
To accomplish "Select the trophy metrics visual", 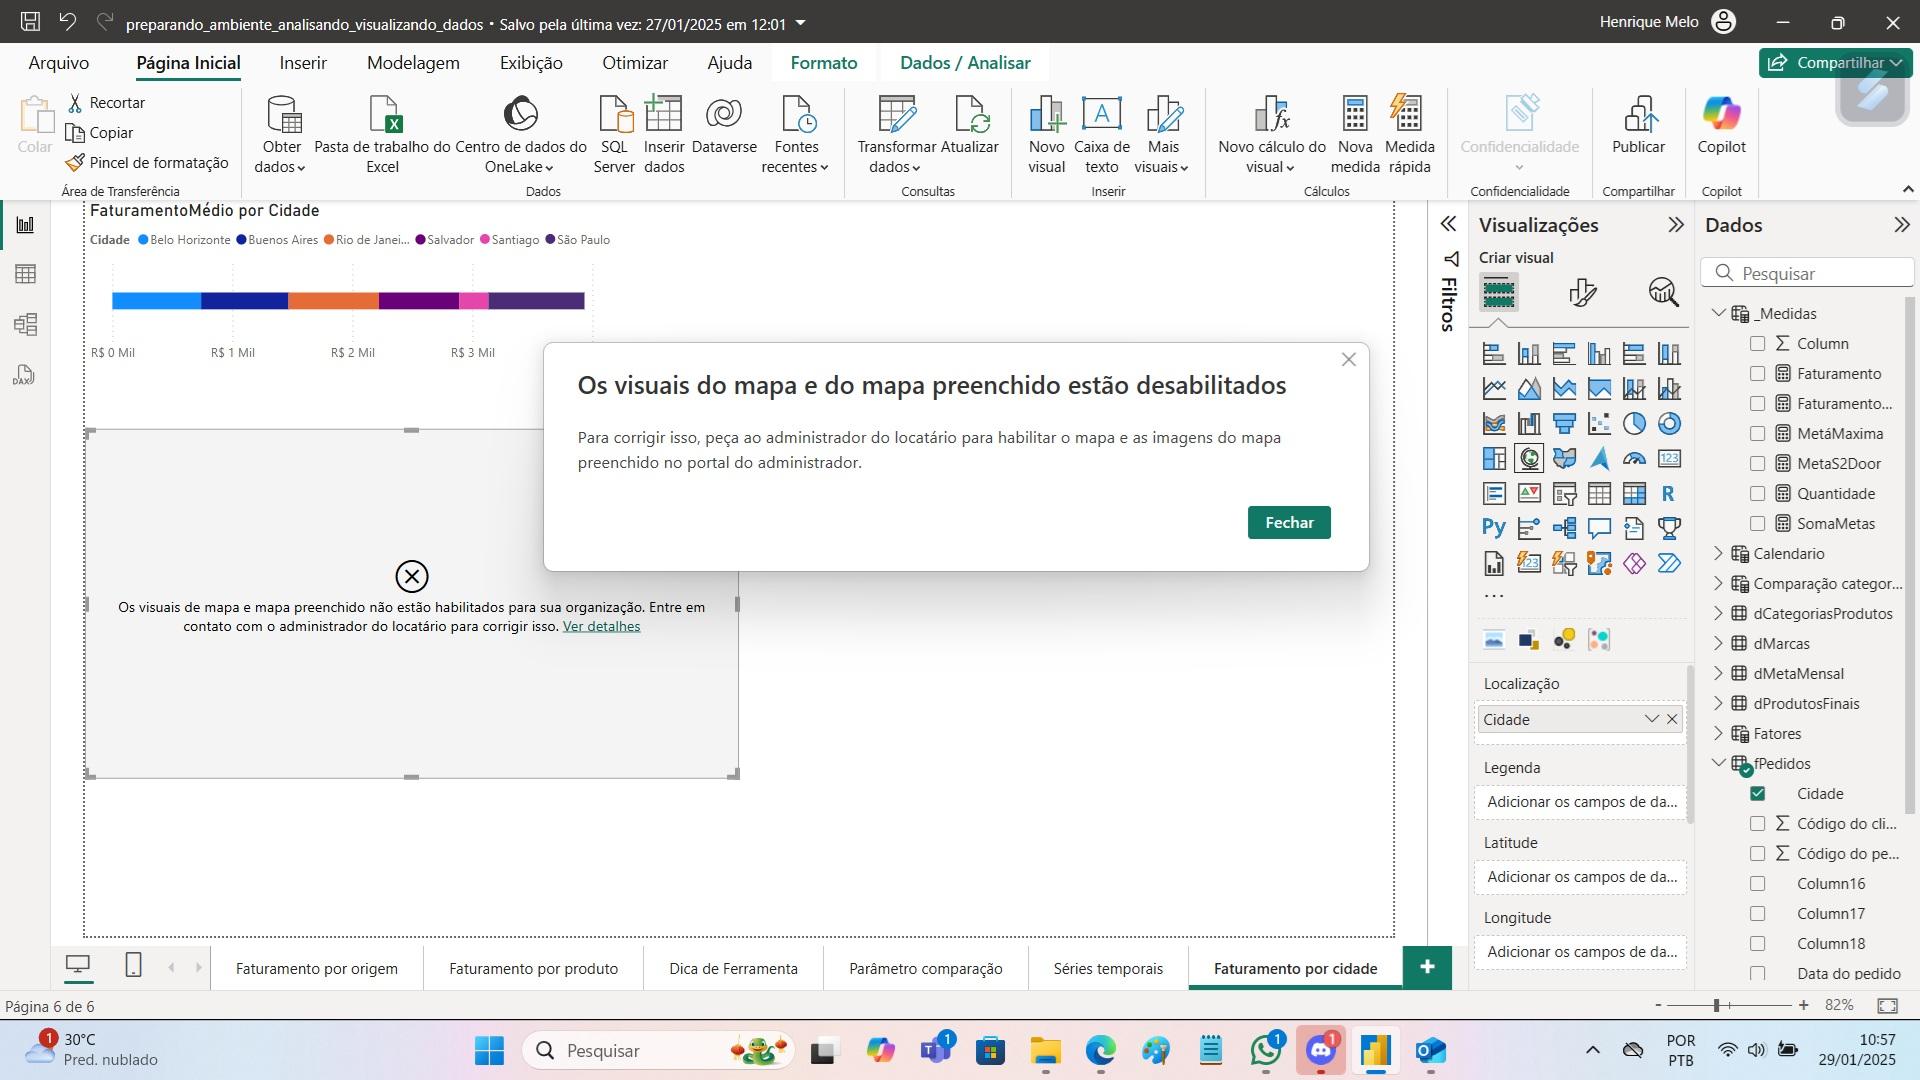I will [x=1669, y=528].
